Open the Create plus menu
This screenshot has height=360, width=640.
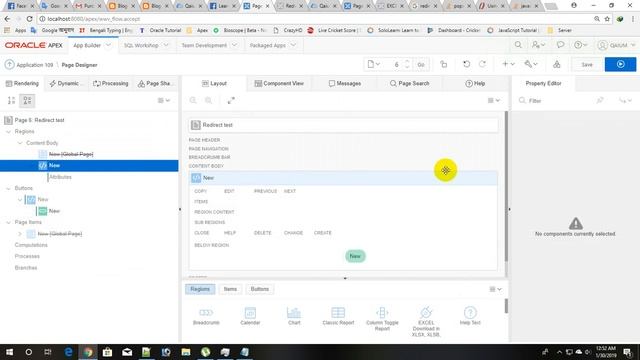(508, 64)
